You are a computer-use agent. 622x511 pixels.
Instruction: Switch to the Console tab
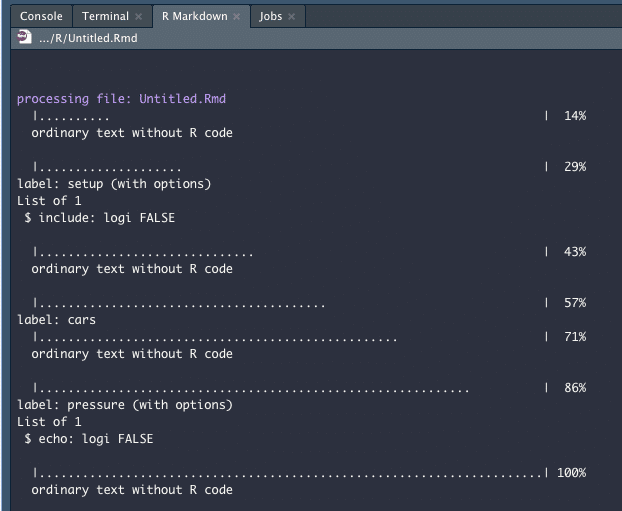41,16
